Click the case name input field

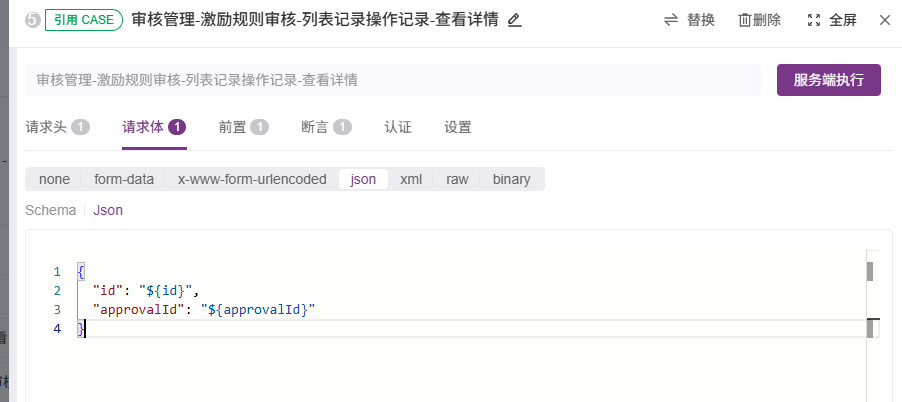pos(393,80)
